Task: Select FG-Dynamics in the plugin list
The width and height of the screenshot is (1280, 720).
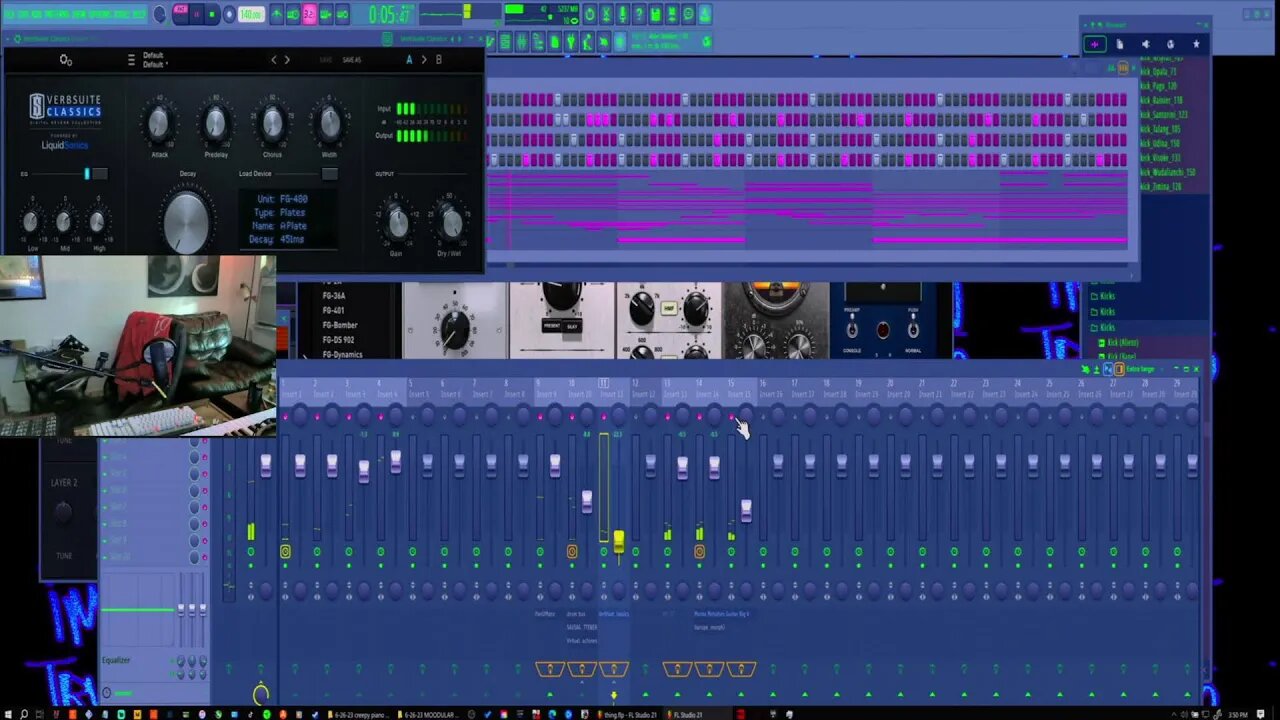Action: pyautogui.click(x=342, y=354)
